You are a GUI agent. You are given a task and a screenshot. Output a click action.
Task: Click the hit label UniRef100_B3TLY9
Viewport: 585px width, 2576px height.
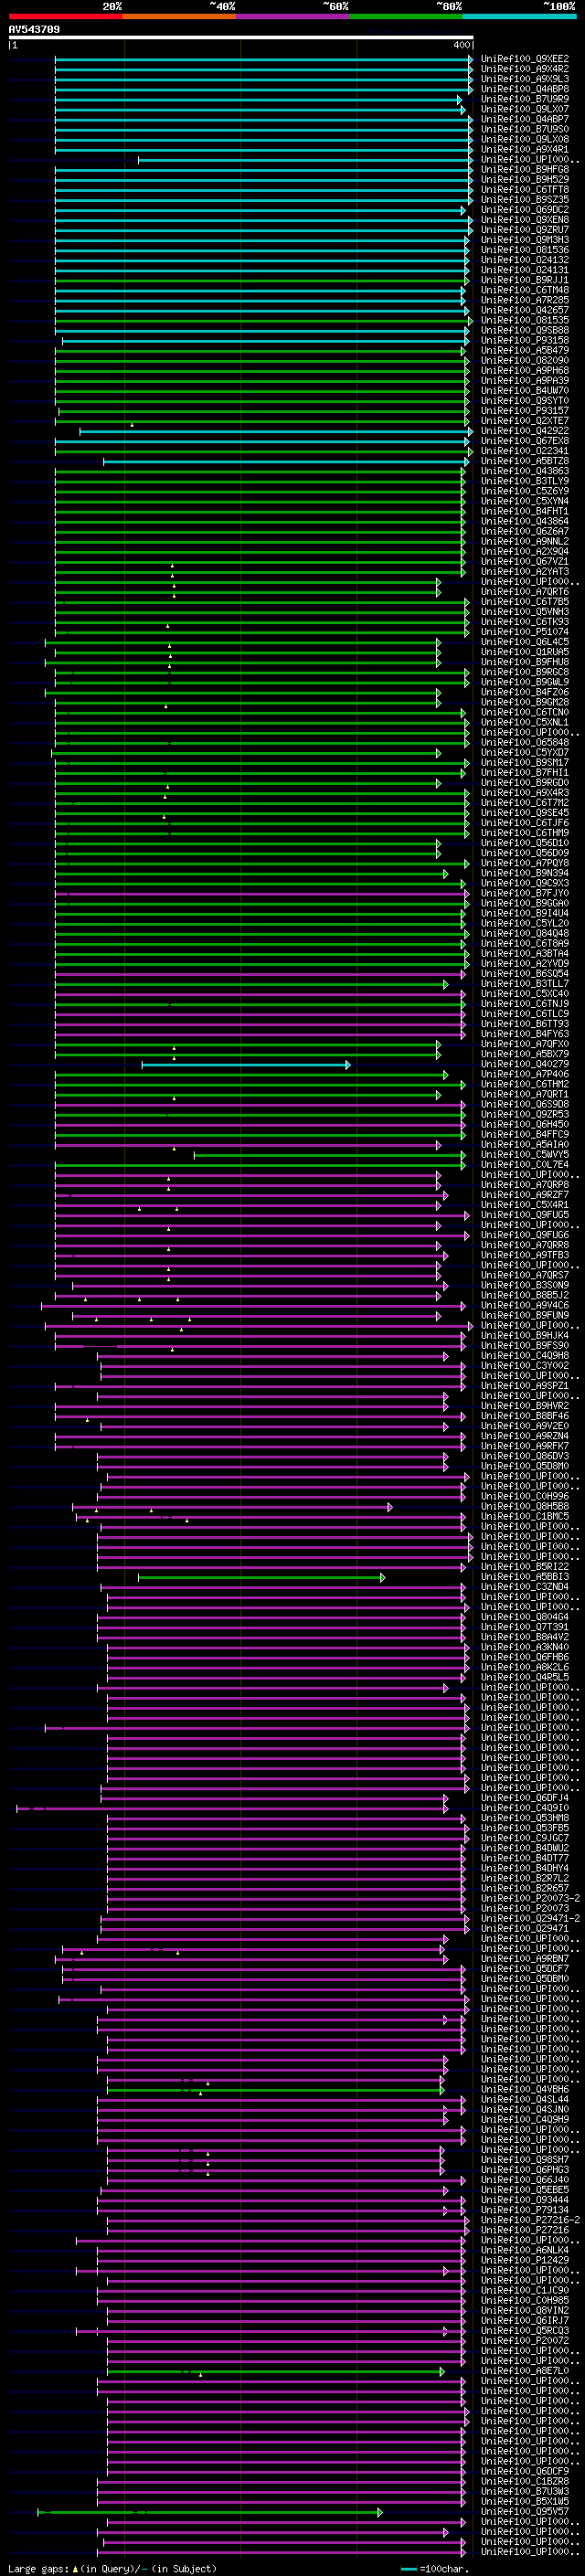click(525, 481)
